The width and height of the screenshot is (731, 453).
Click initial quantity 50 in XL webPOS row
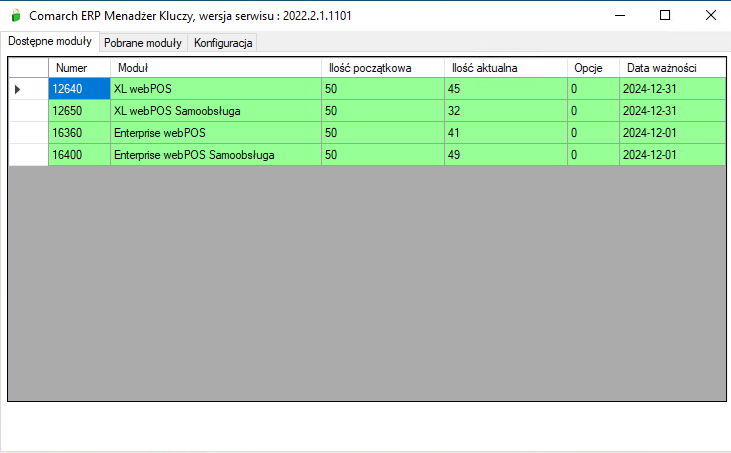383,89
